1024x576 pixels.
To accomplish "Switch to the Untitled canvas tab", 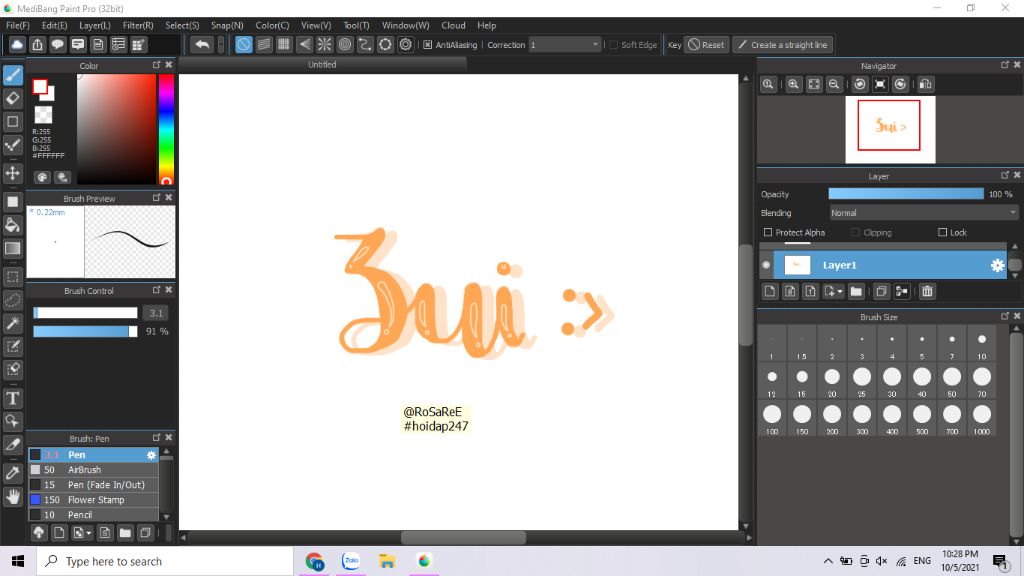I will tap(322, 64).
